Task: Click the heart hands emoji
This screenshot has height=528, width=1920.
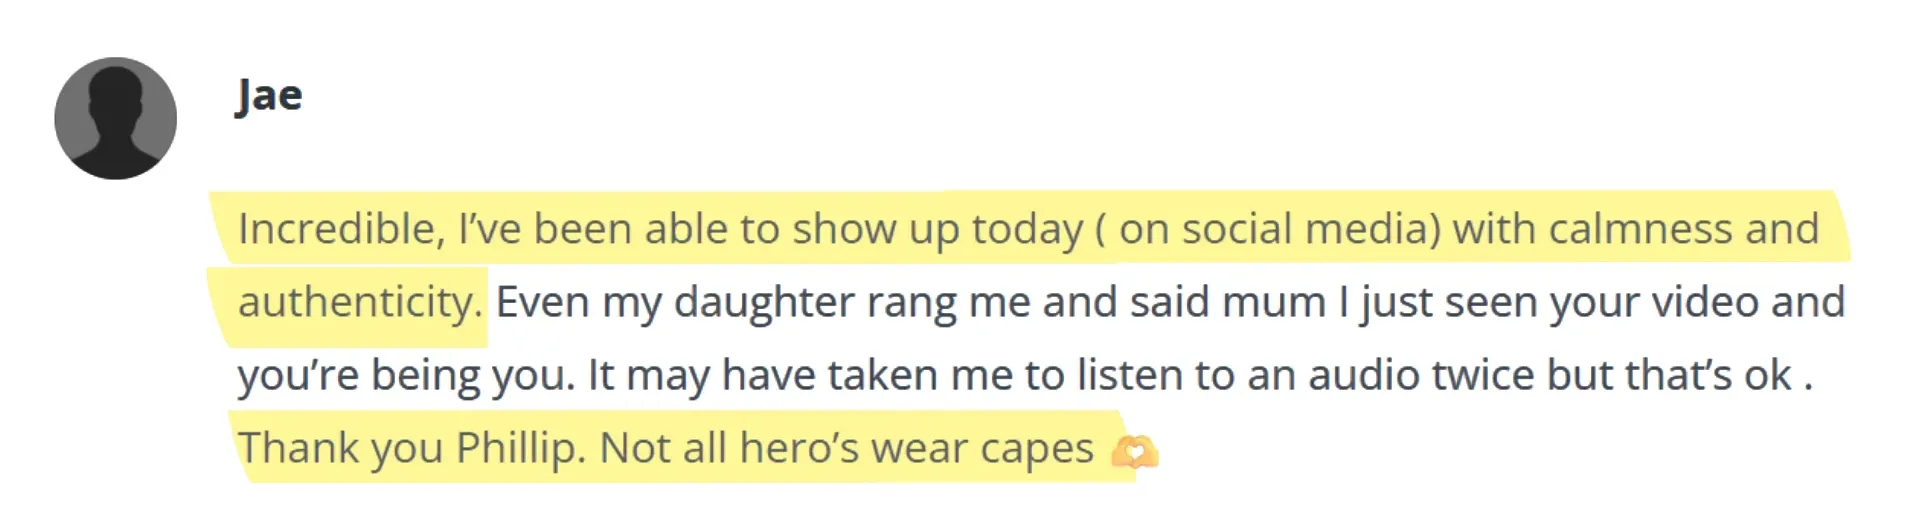Action: tap(1134, 451)
